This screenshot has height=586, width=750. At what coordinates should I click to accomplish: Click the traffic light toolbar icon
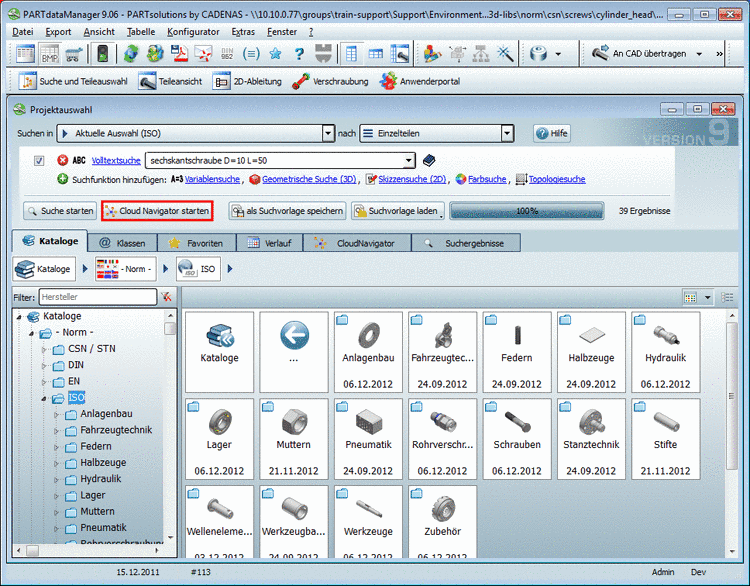(x=103, y=54)
